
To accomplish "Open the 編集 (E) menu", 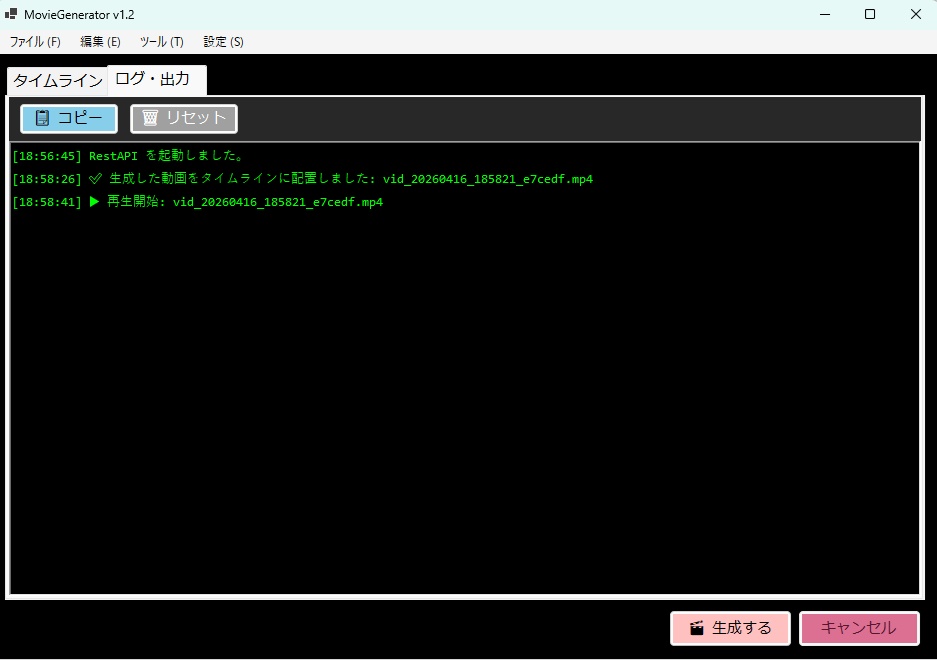I will [x=100, y=42].
